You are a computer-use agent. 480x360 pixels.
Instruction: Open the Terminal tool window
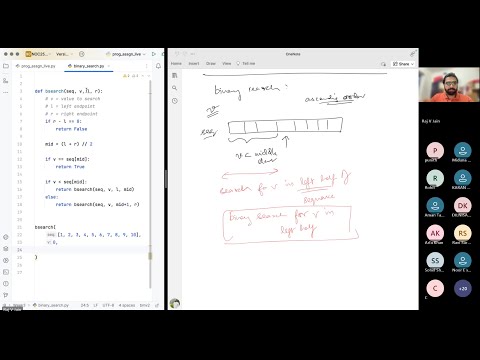point(6,272)
